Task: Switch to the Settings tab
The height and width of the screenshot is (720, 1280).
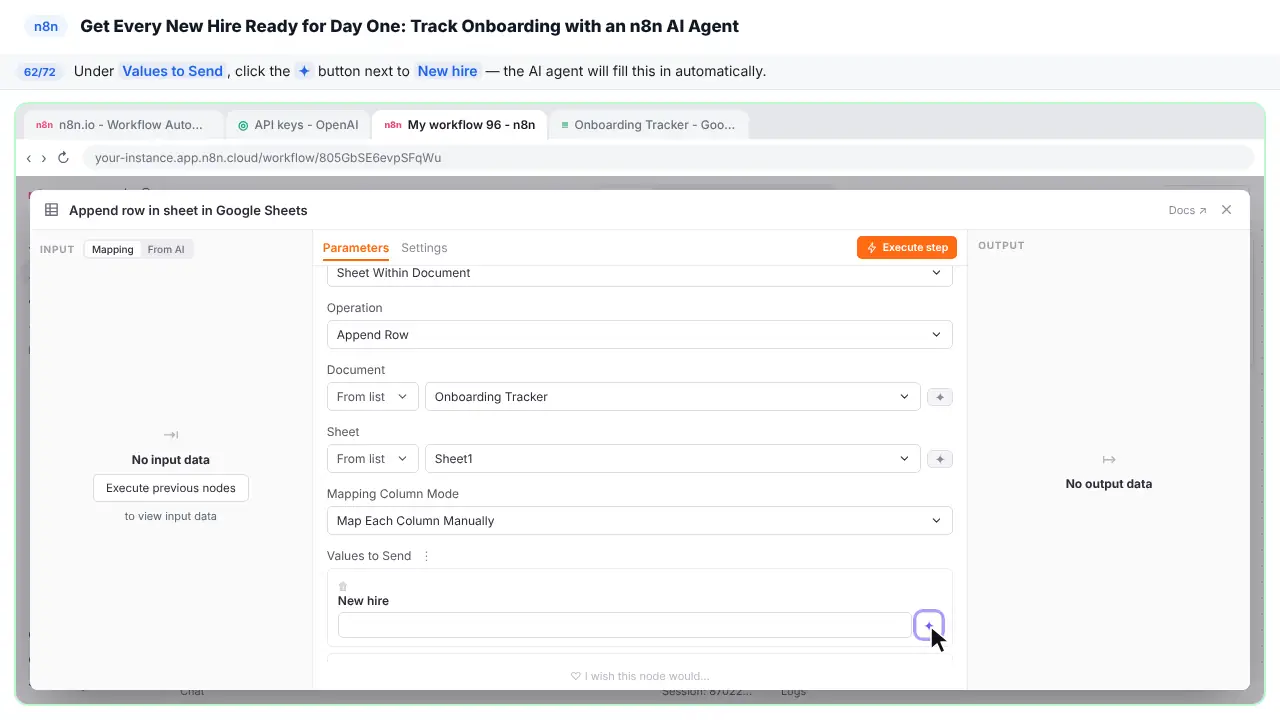Action: pos(424,248)
